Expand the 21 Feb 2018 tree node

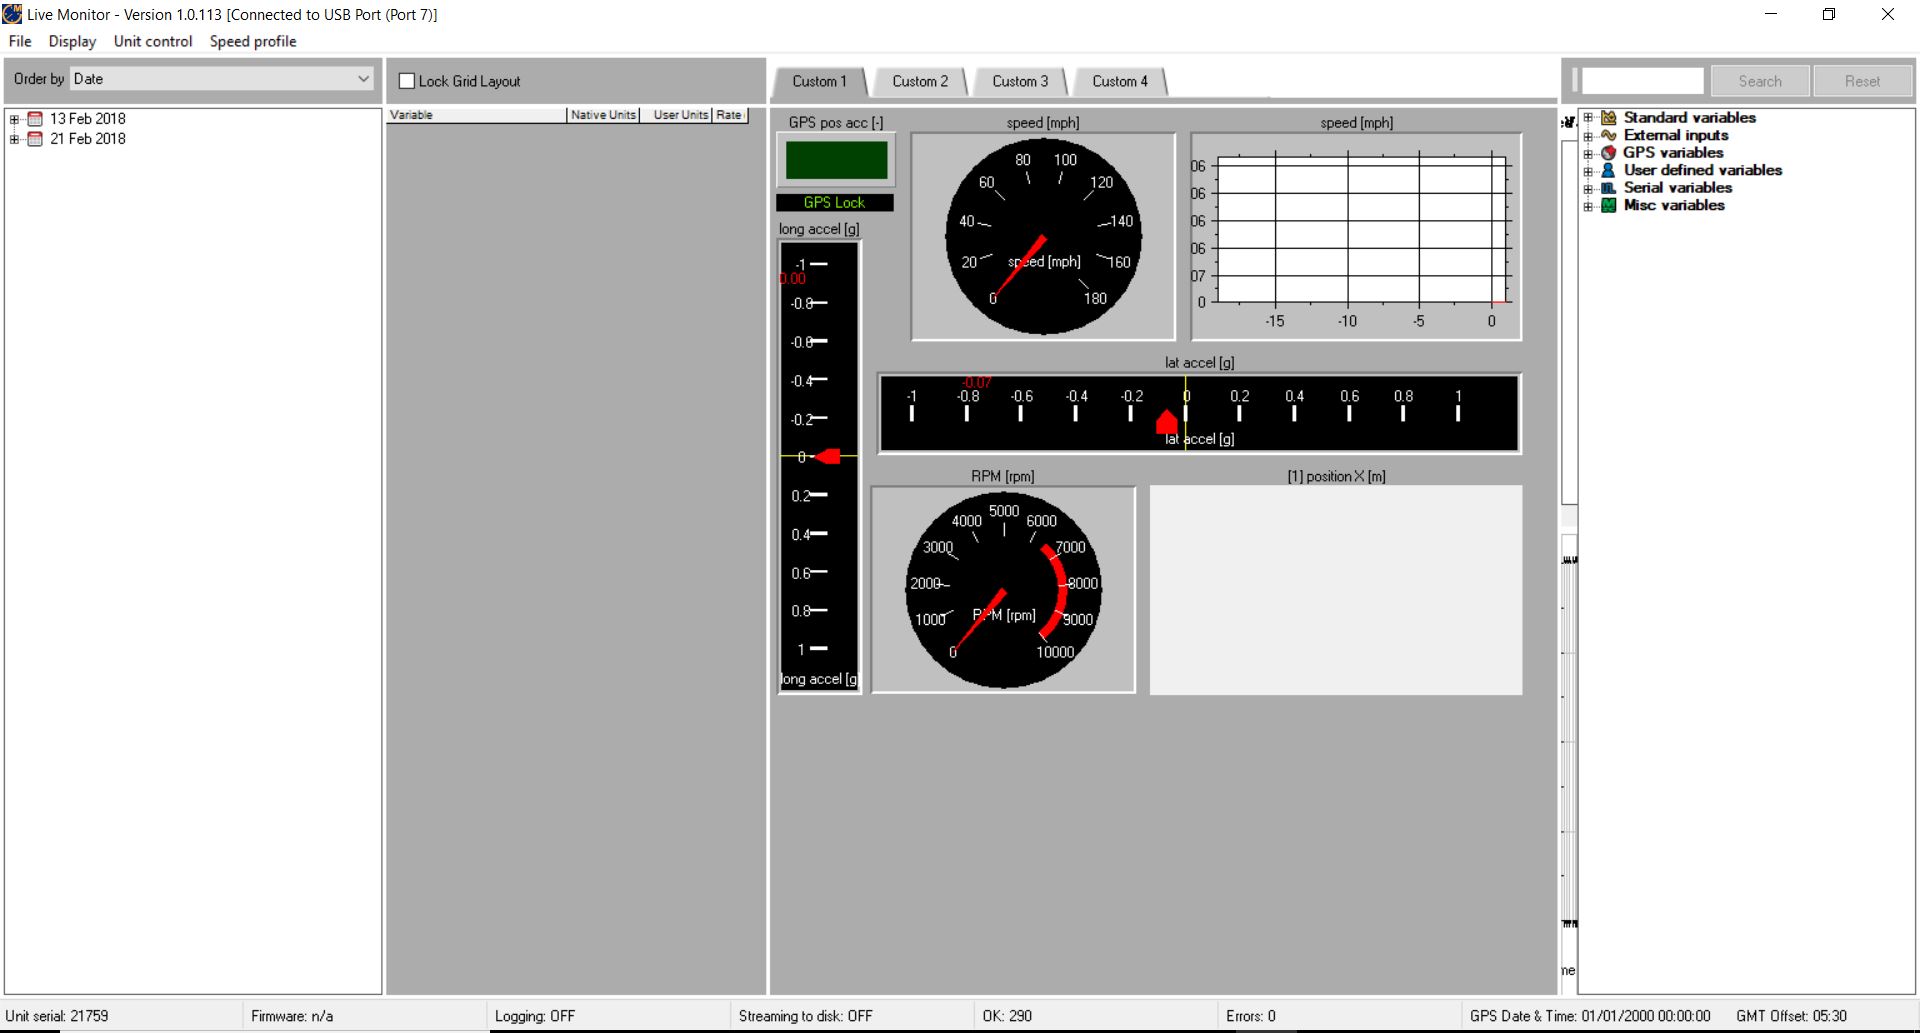[14, 139]
